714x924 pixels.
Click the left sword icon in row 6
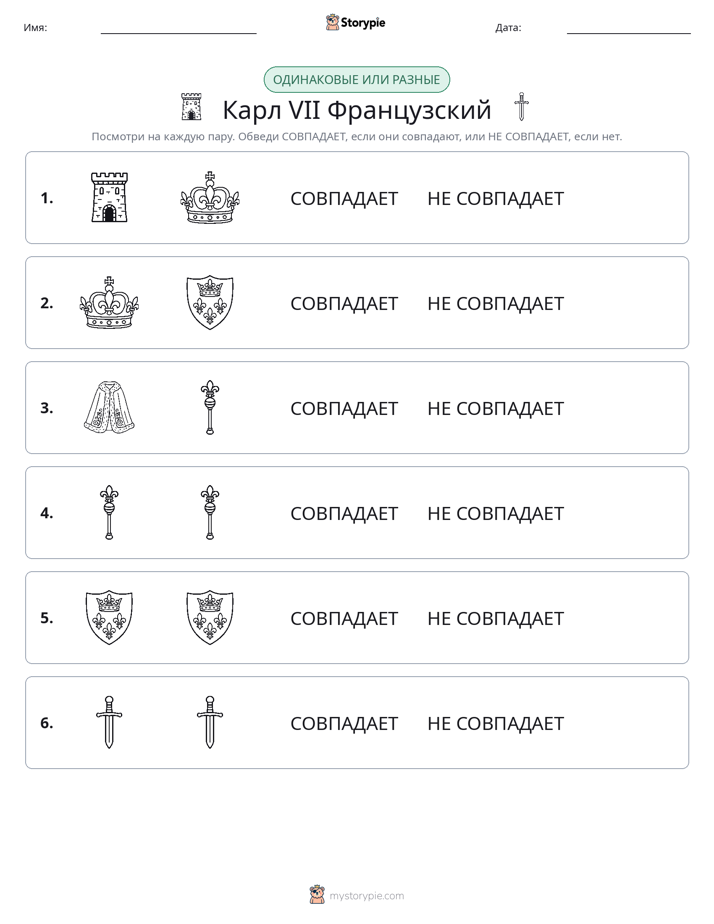109,722
